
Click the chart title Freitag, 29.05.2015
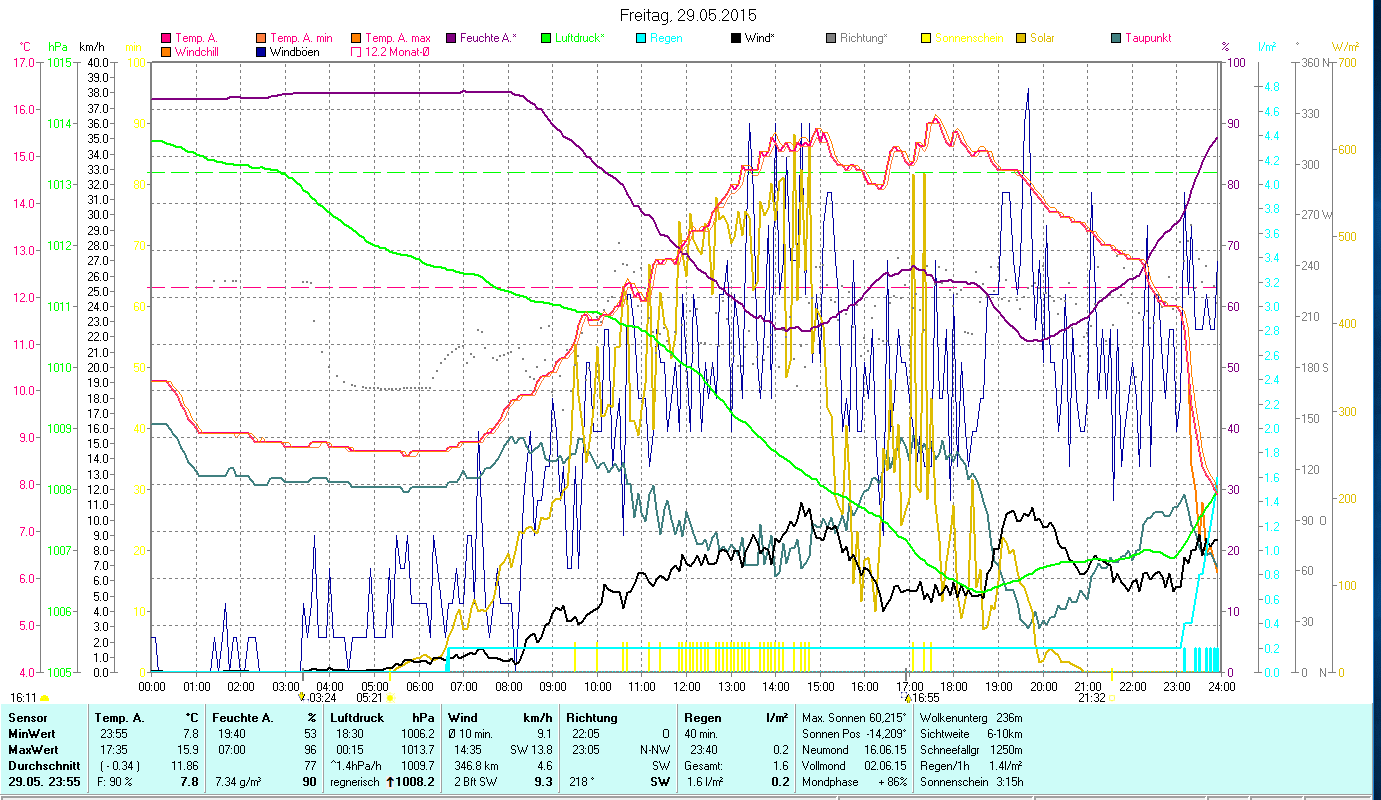click(688, 16)
